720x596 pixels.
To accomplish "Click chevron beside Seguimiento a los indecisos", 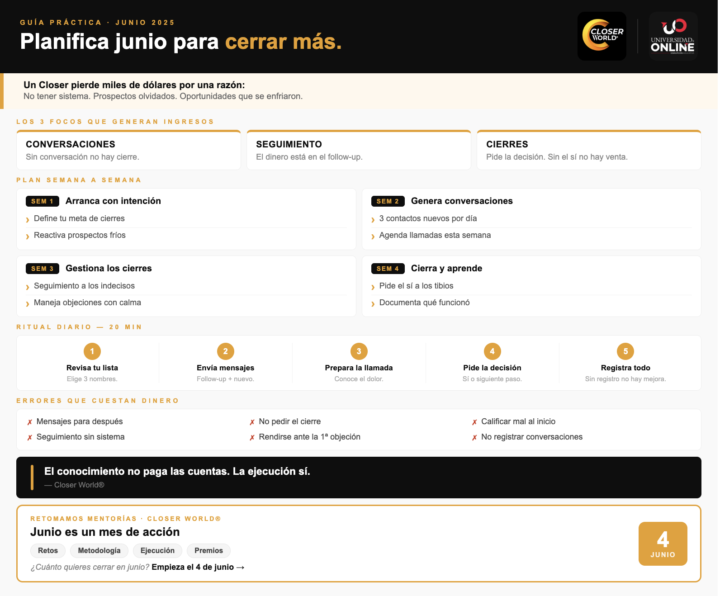I will (28, 287).
